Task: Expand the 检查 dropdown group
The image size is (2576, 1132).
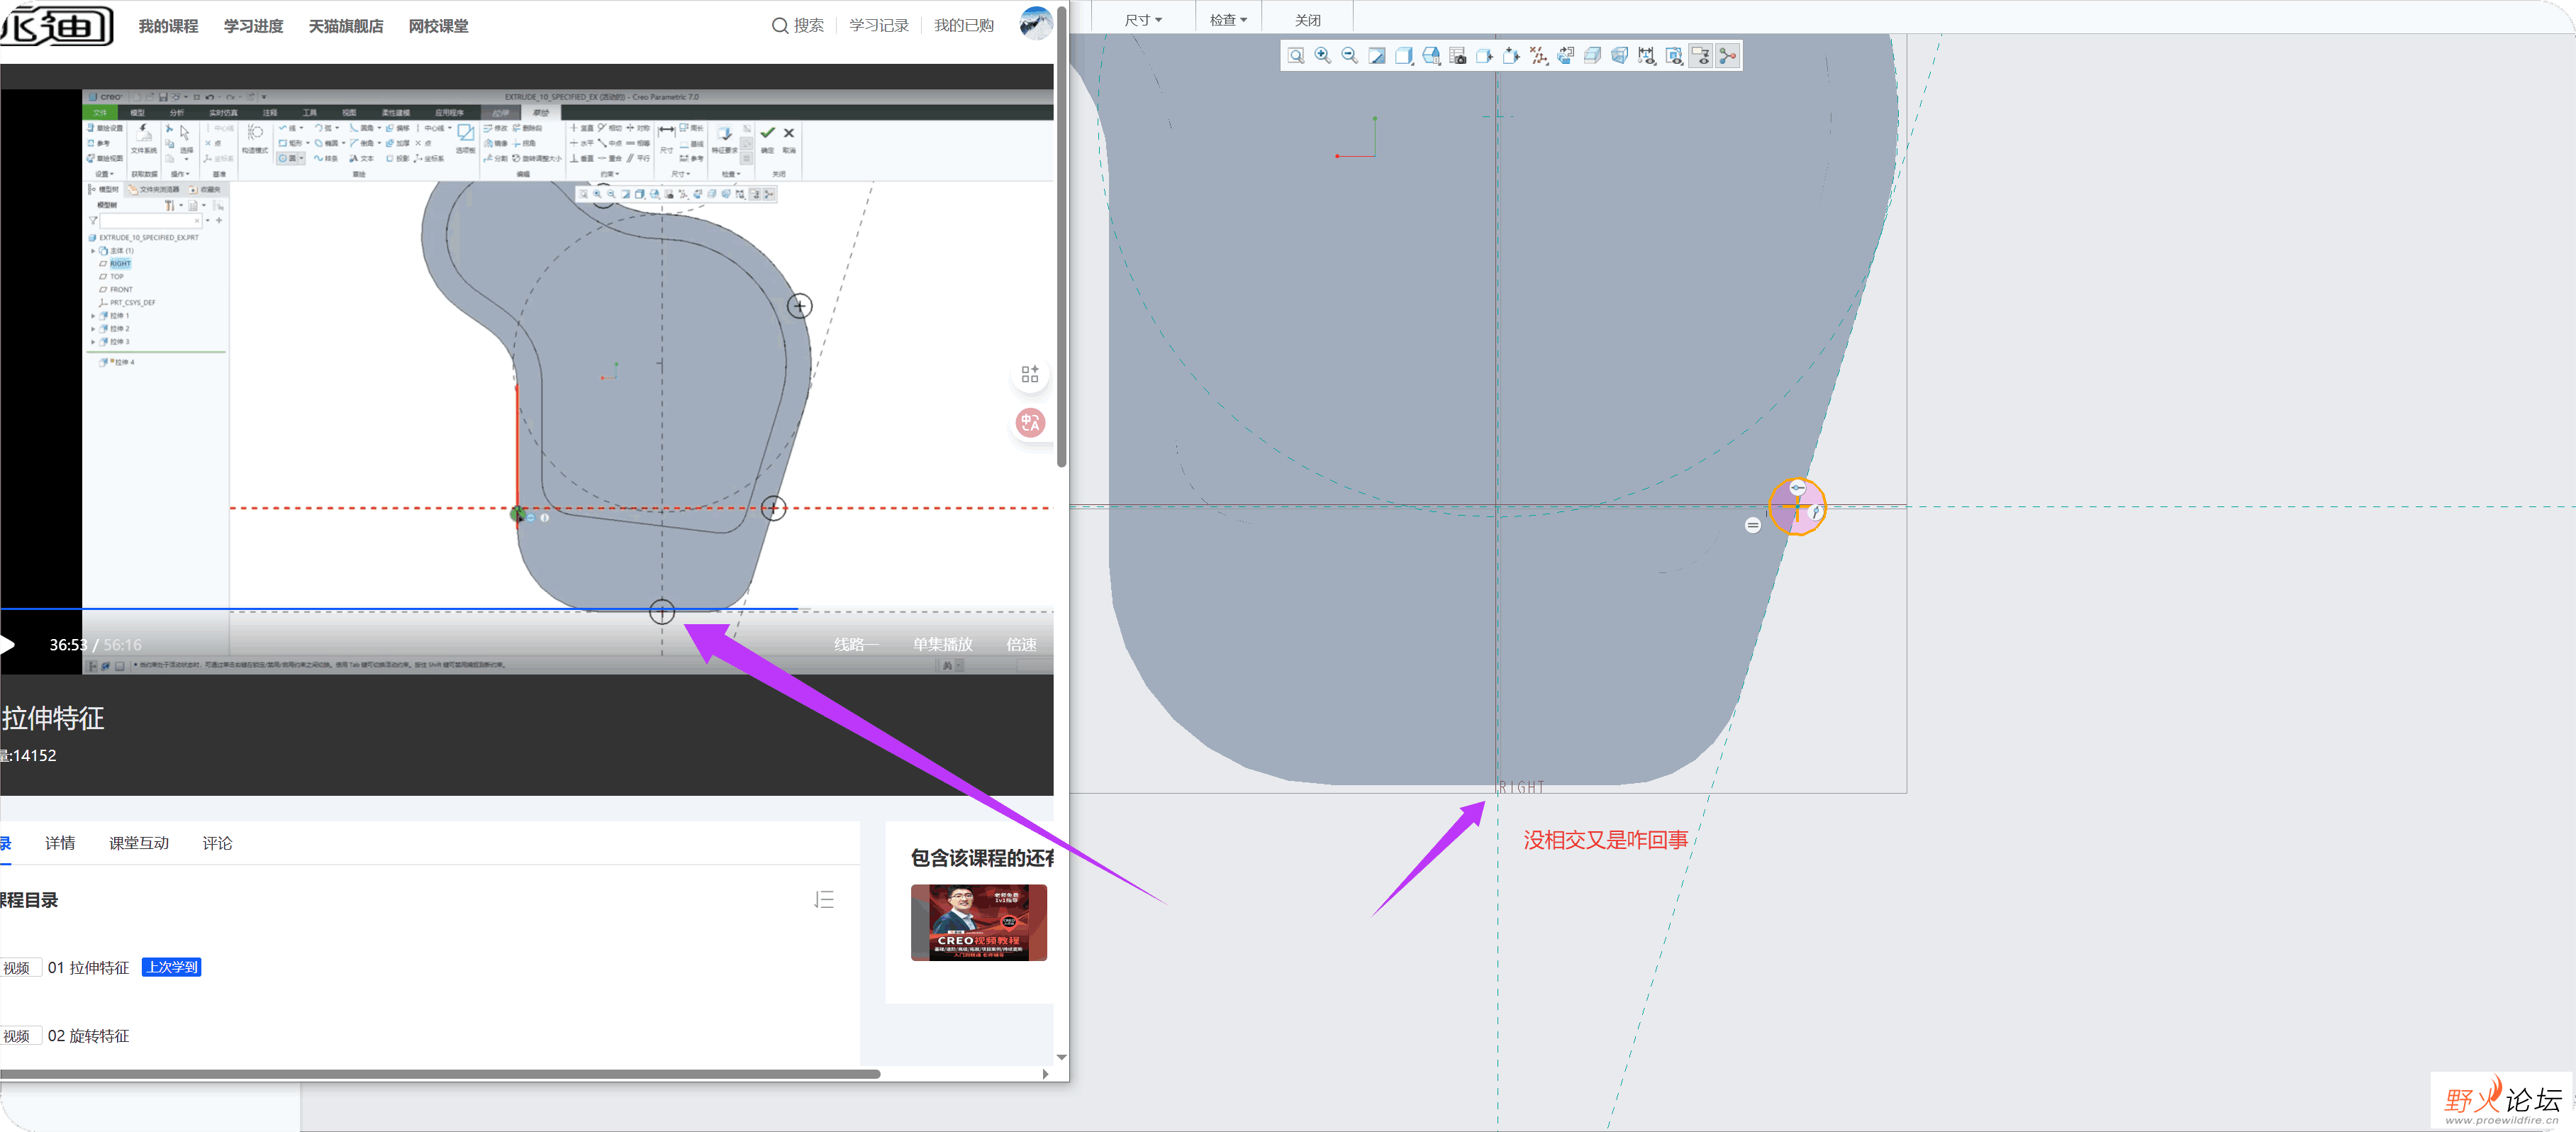Action: click(1228, 20)
